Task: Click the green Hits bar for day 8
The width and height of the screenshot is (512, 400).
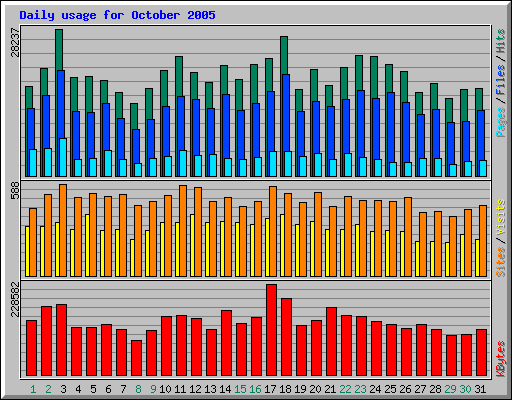Action: click(x=134, y=117)
